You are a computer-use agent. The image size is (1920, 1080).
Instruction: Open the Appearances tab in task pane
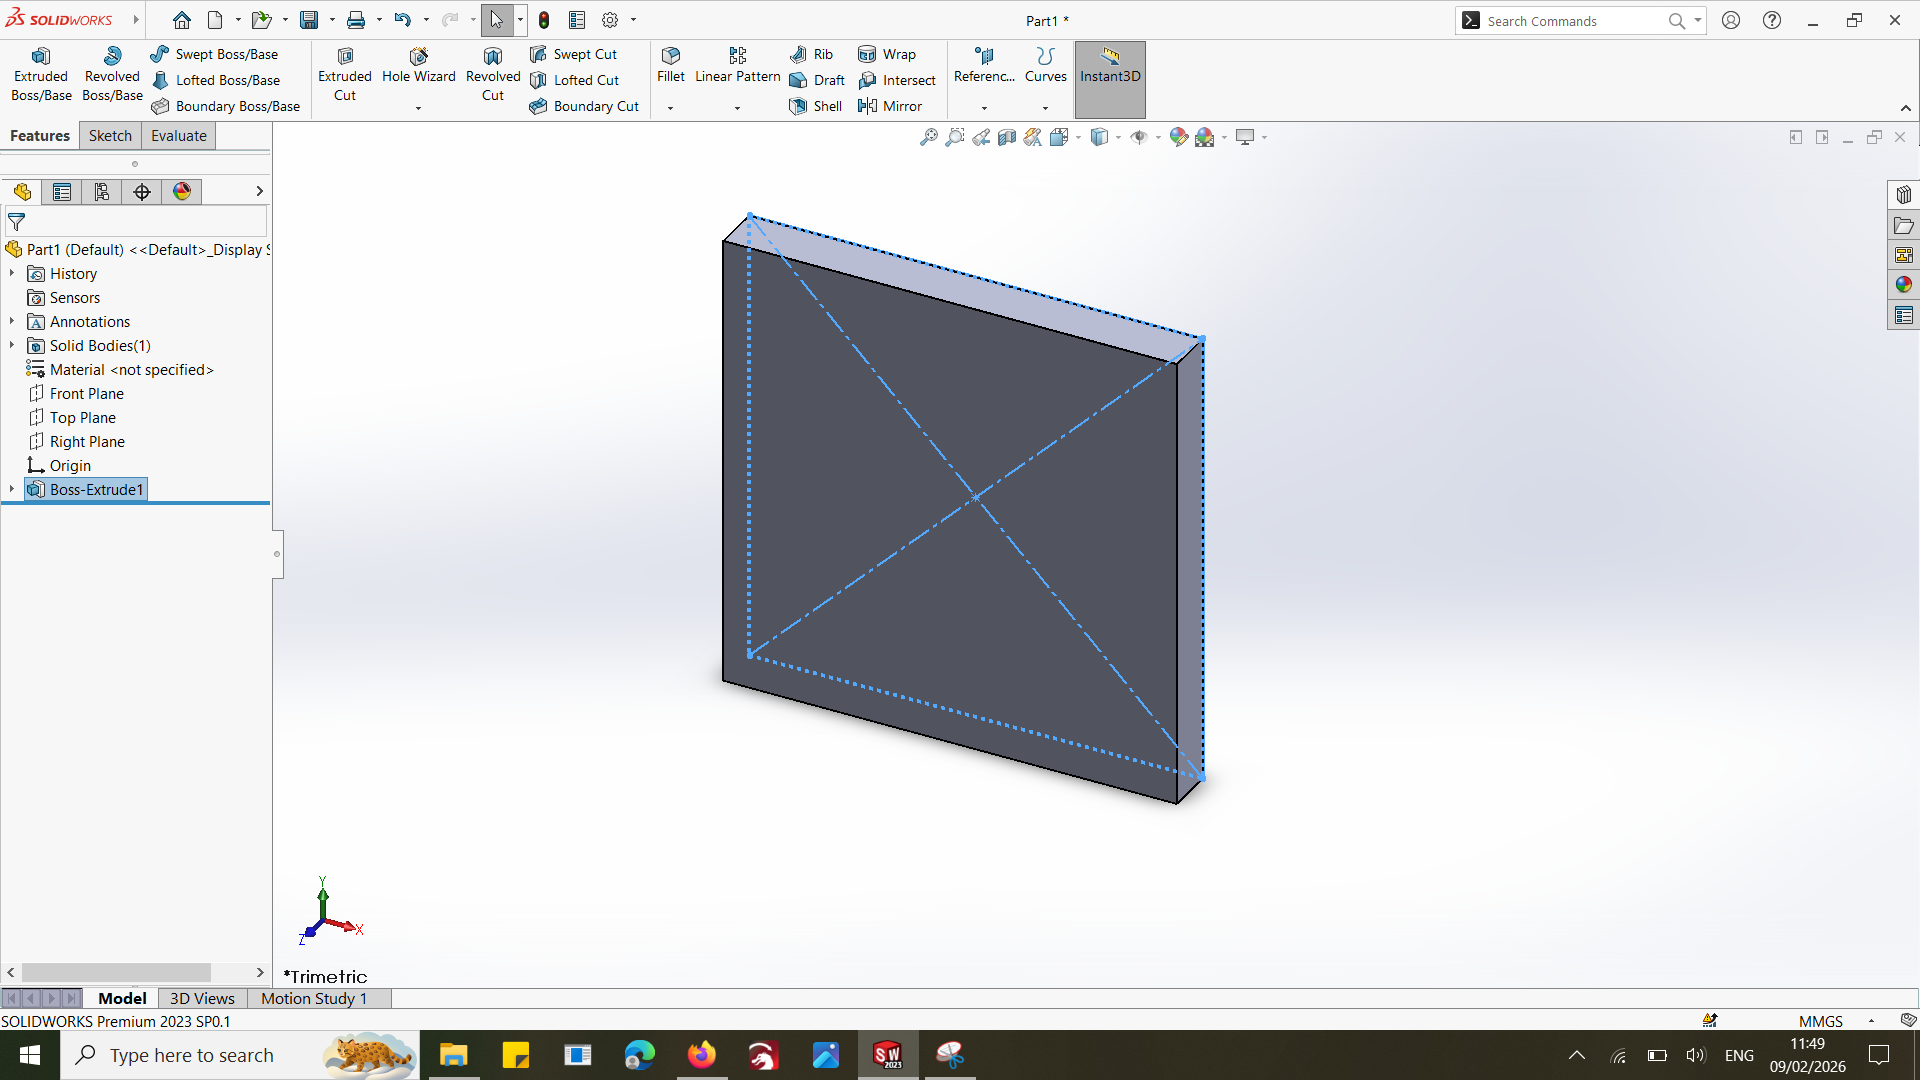[x=1903, y=285]
